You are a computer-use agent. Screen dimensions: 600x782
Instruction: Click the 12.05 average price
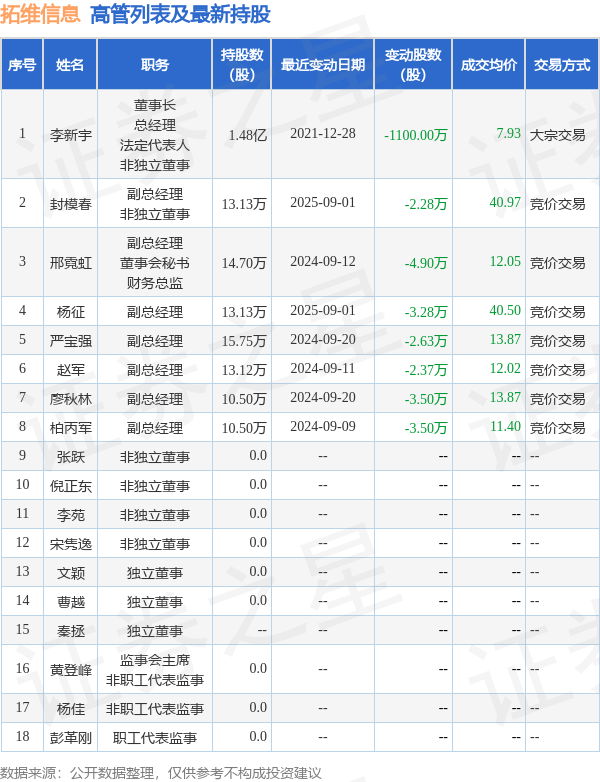[x=505, y=261]
